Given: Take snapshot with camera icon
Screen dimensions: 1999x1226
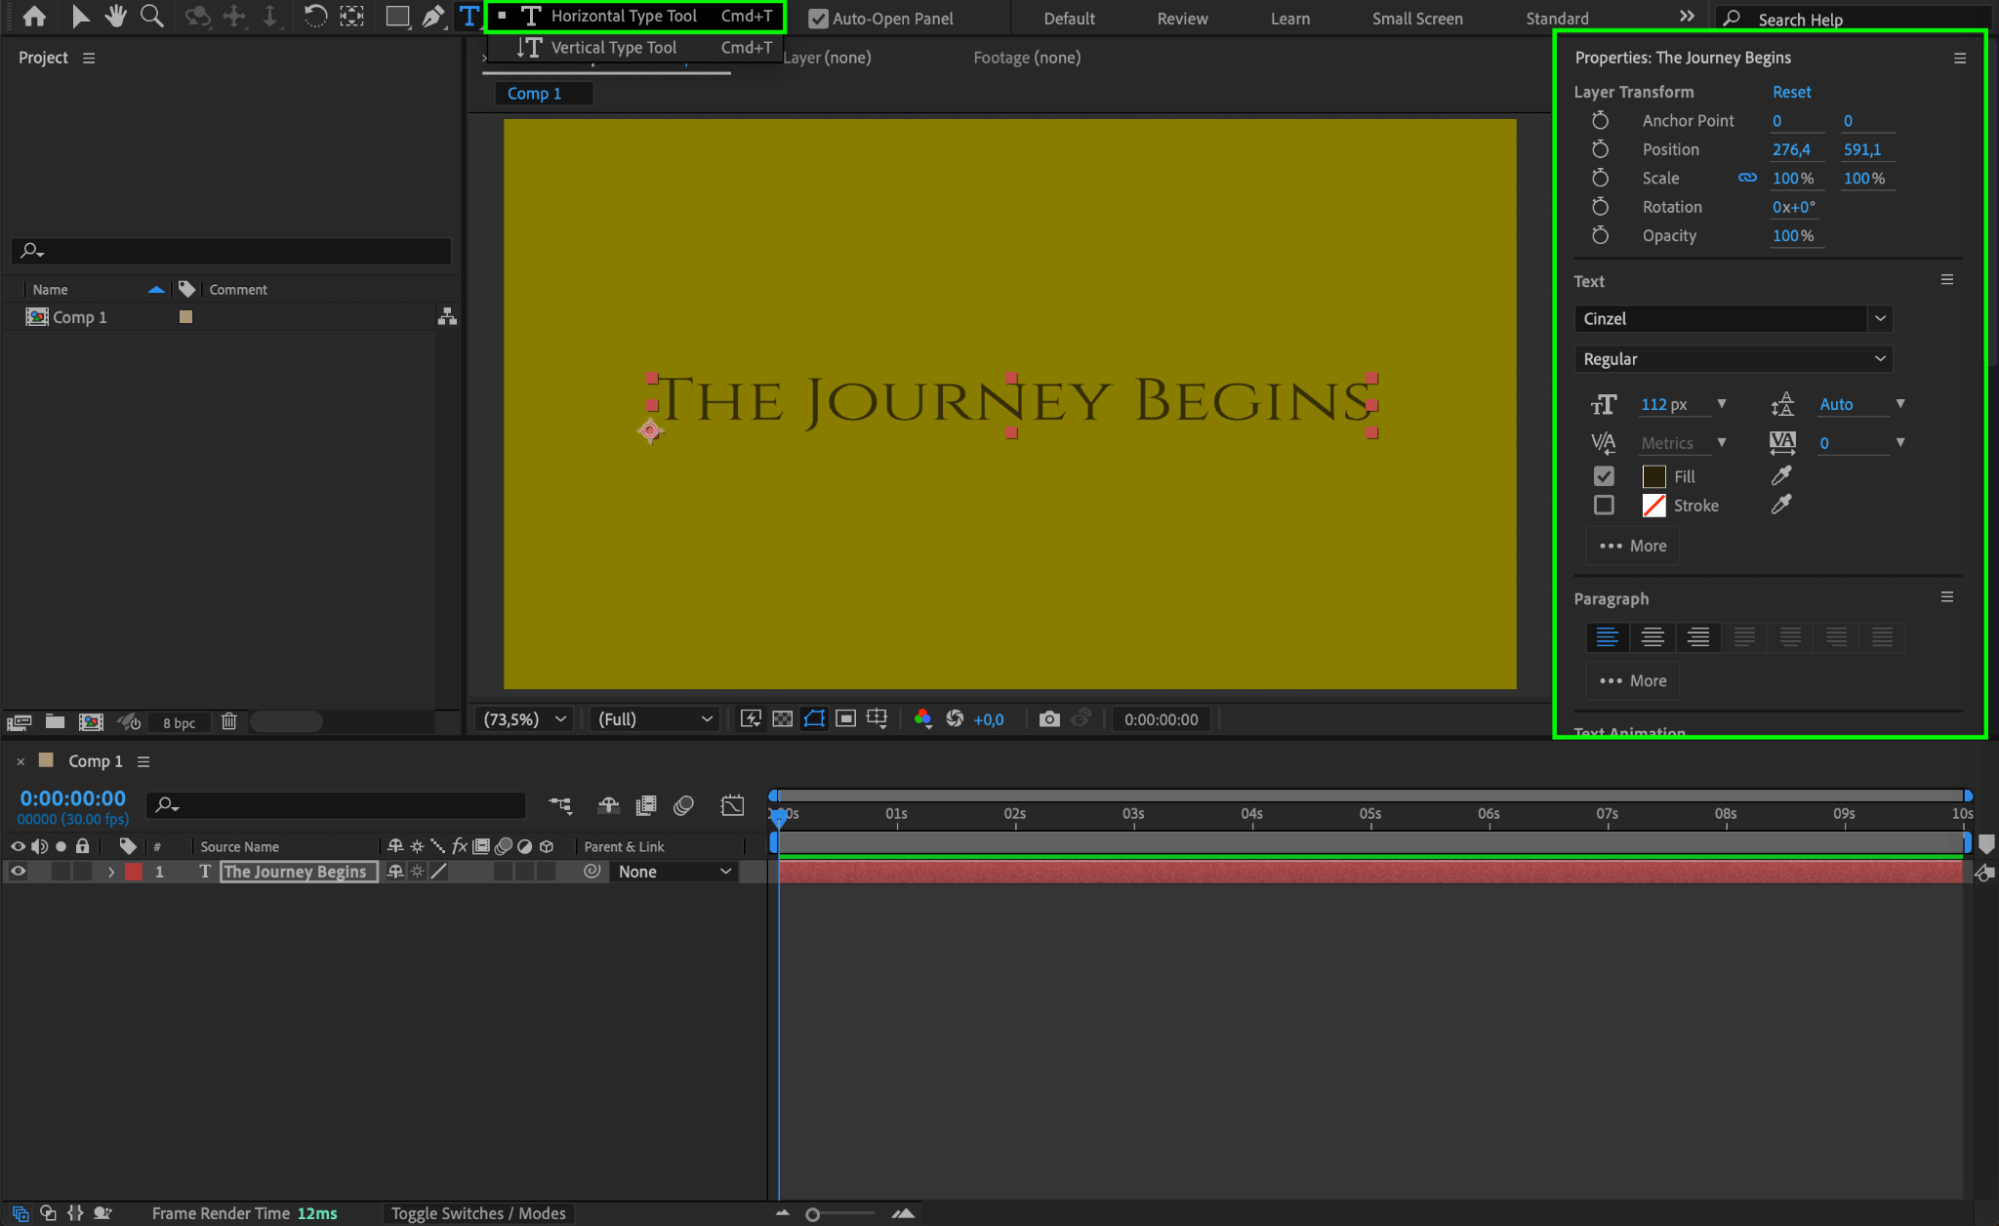Looking at the screenshot, I should click(1049, 719).
